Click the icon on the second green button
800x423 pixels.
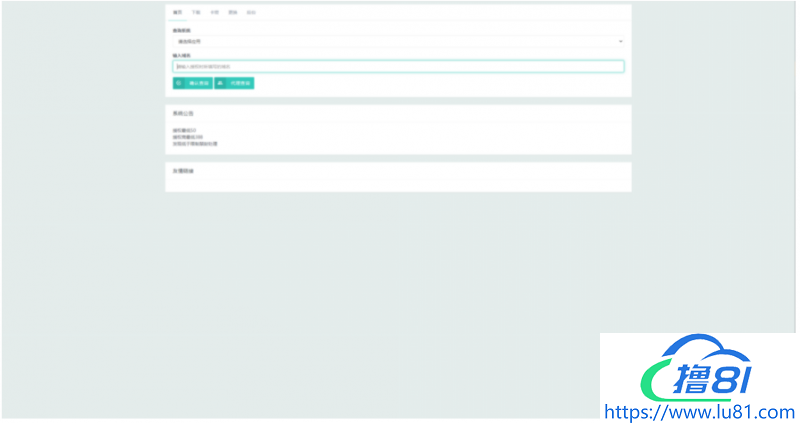[220, 84]
